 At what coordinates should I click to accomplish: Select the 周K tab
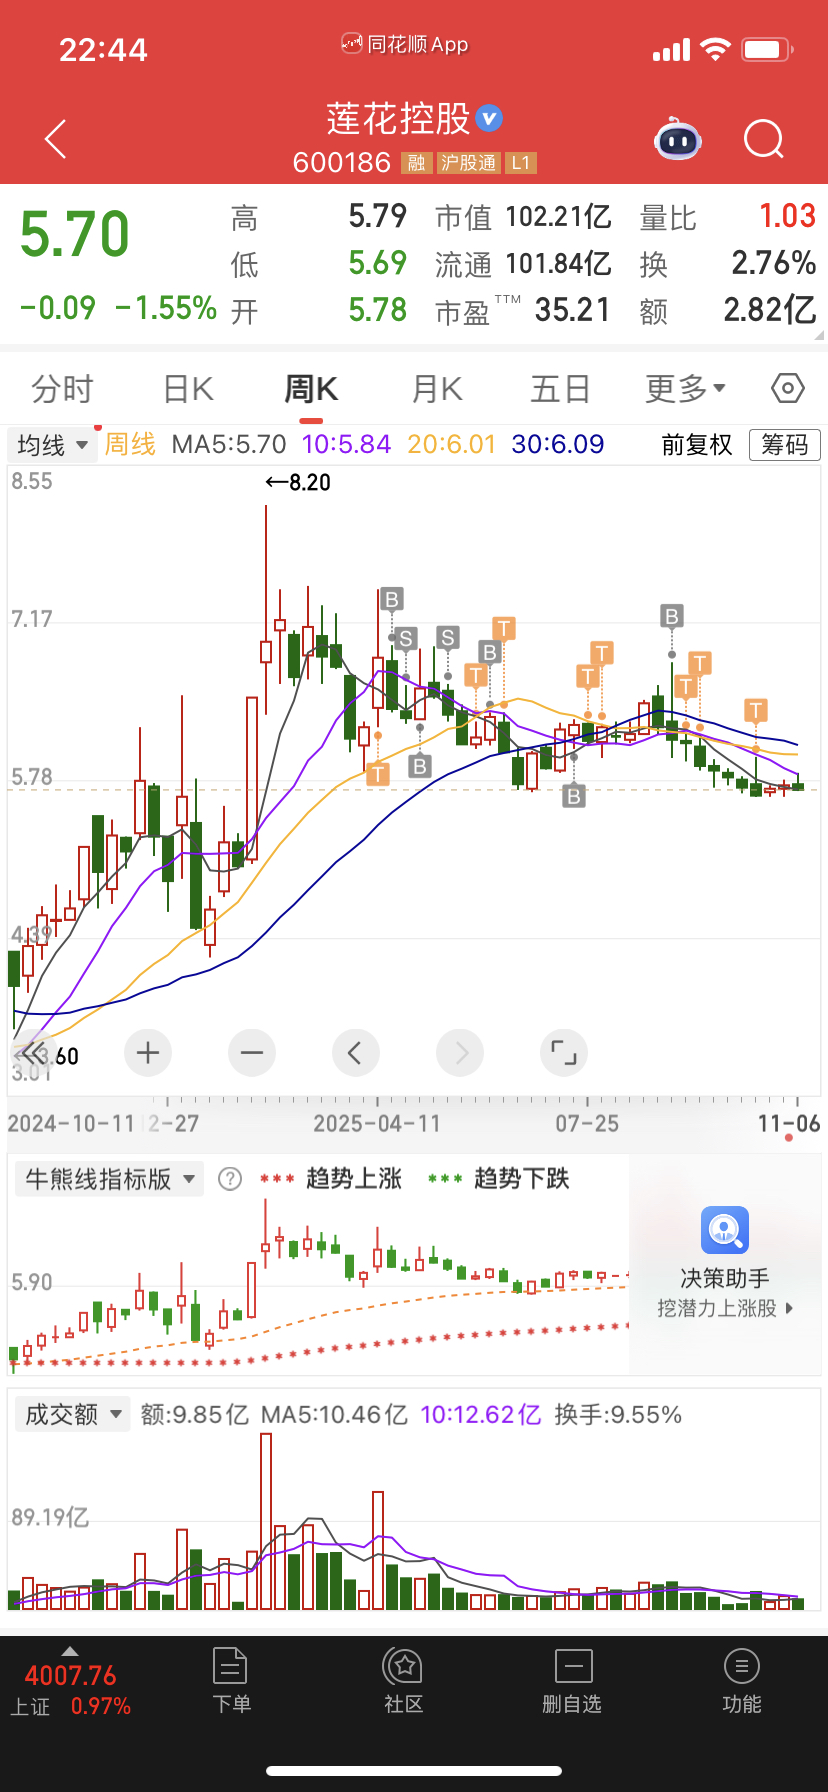pyautogui.click(x=311, y=388)
